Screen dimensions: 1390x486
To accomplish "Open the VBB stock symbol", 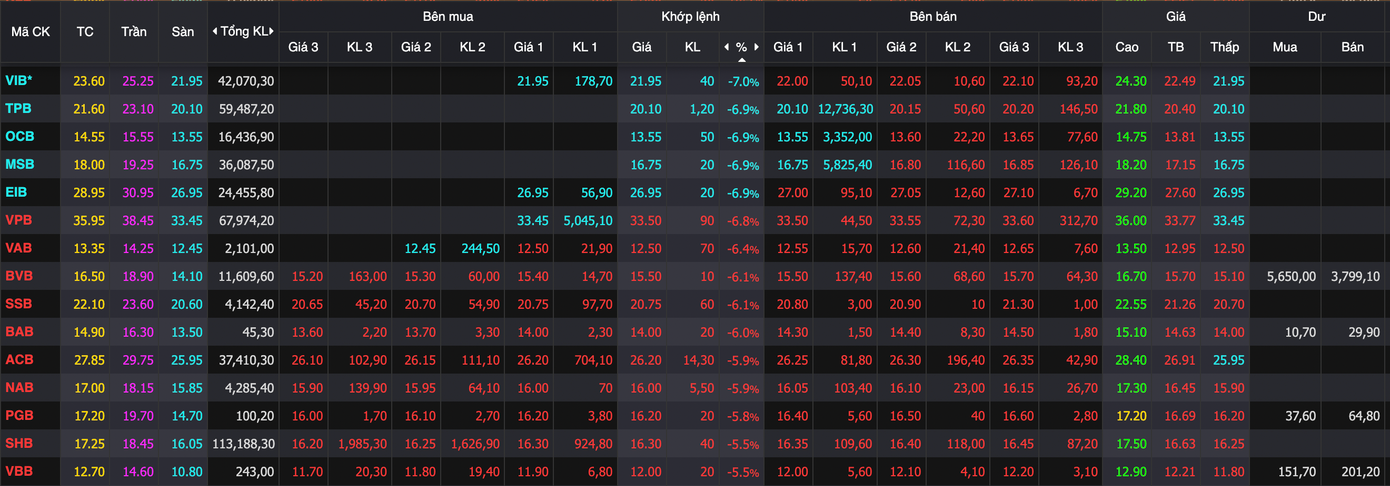I will click(x=19, y=471).
